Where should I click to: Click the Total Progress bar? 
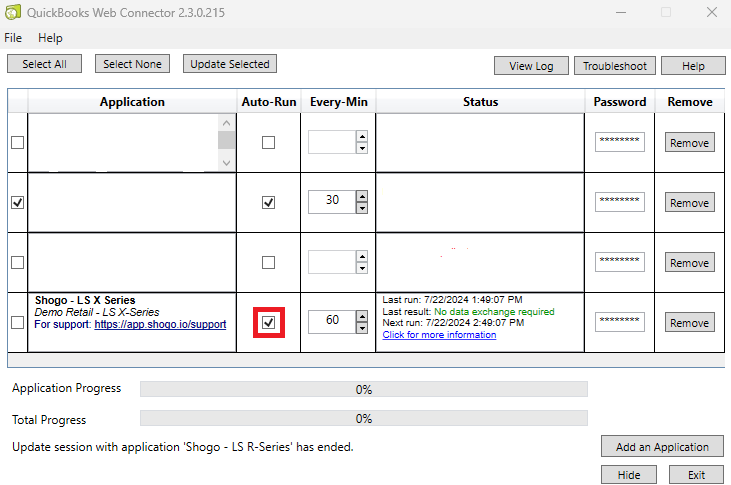tap(364, 418)
